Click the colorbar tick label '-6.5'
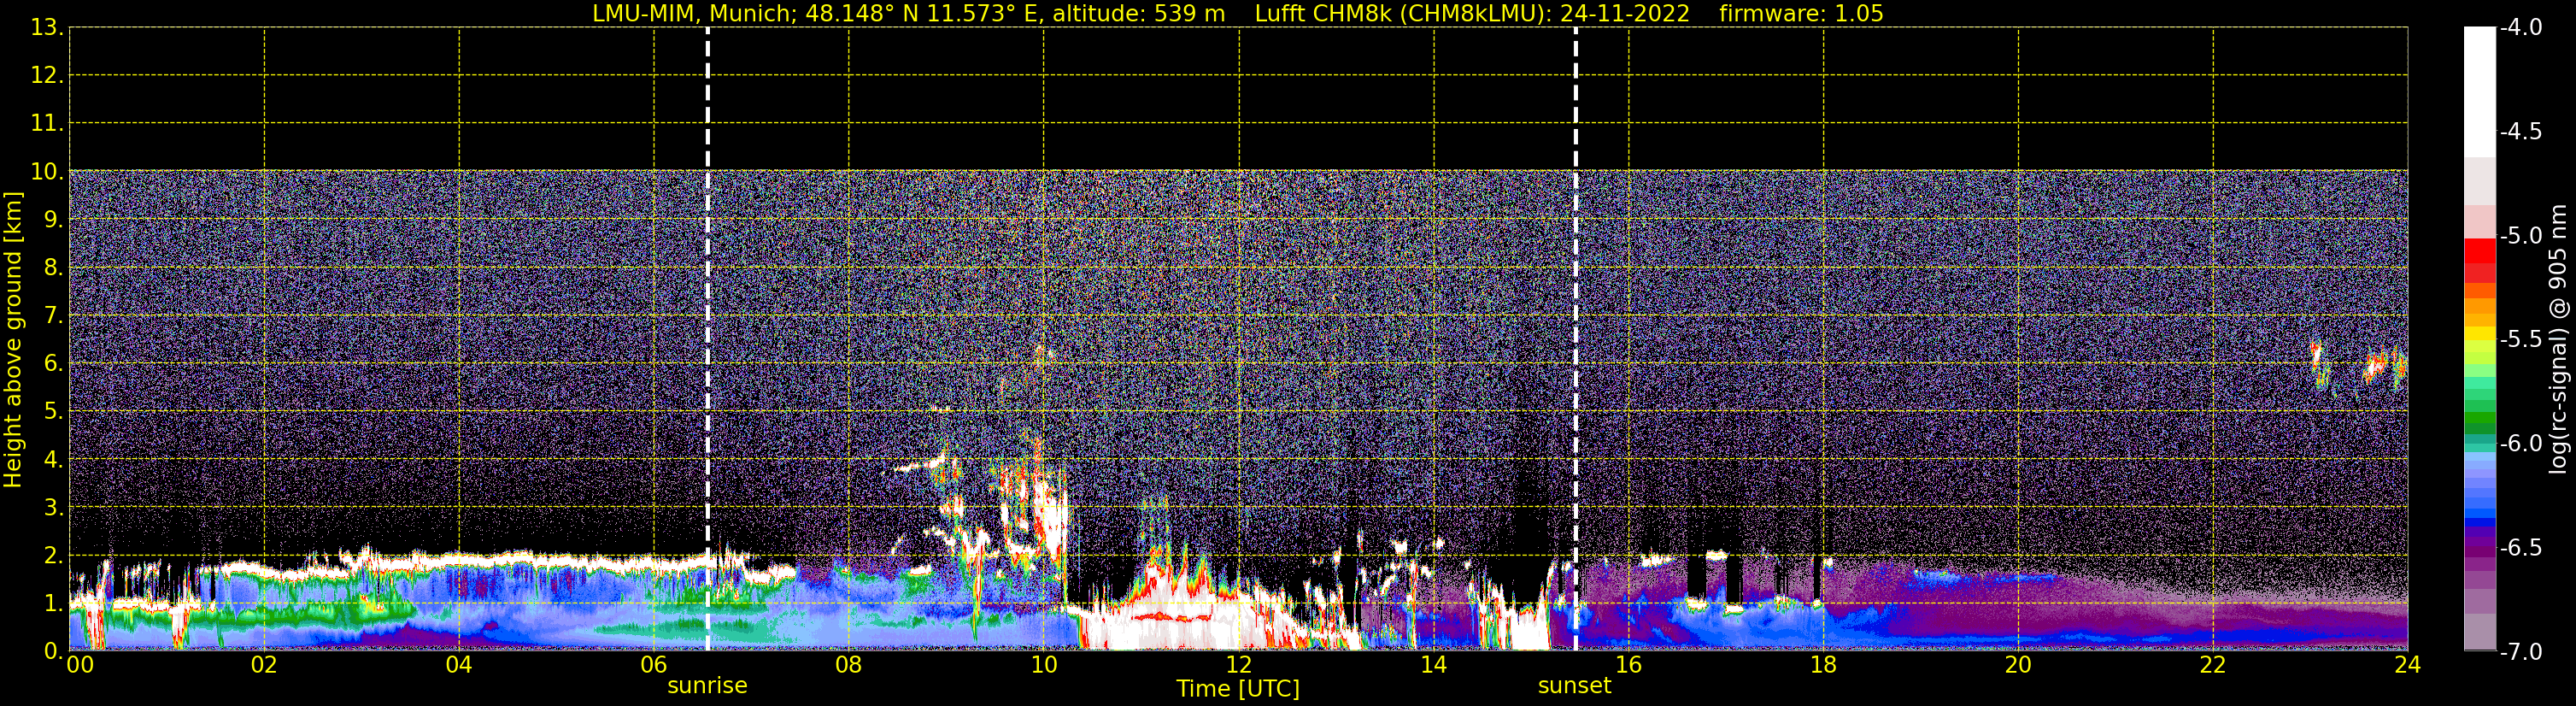This screenshot has height=706, width=2576. click(x=2521, y=548)
